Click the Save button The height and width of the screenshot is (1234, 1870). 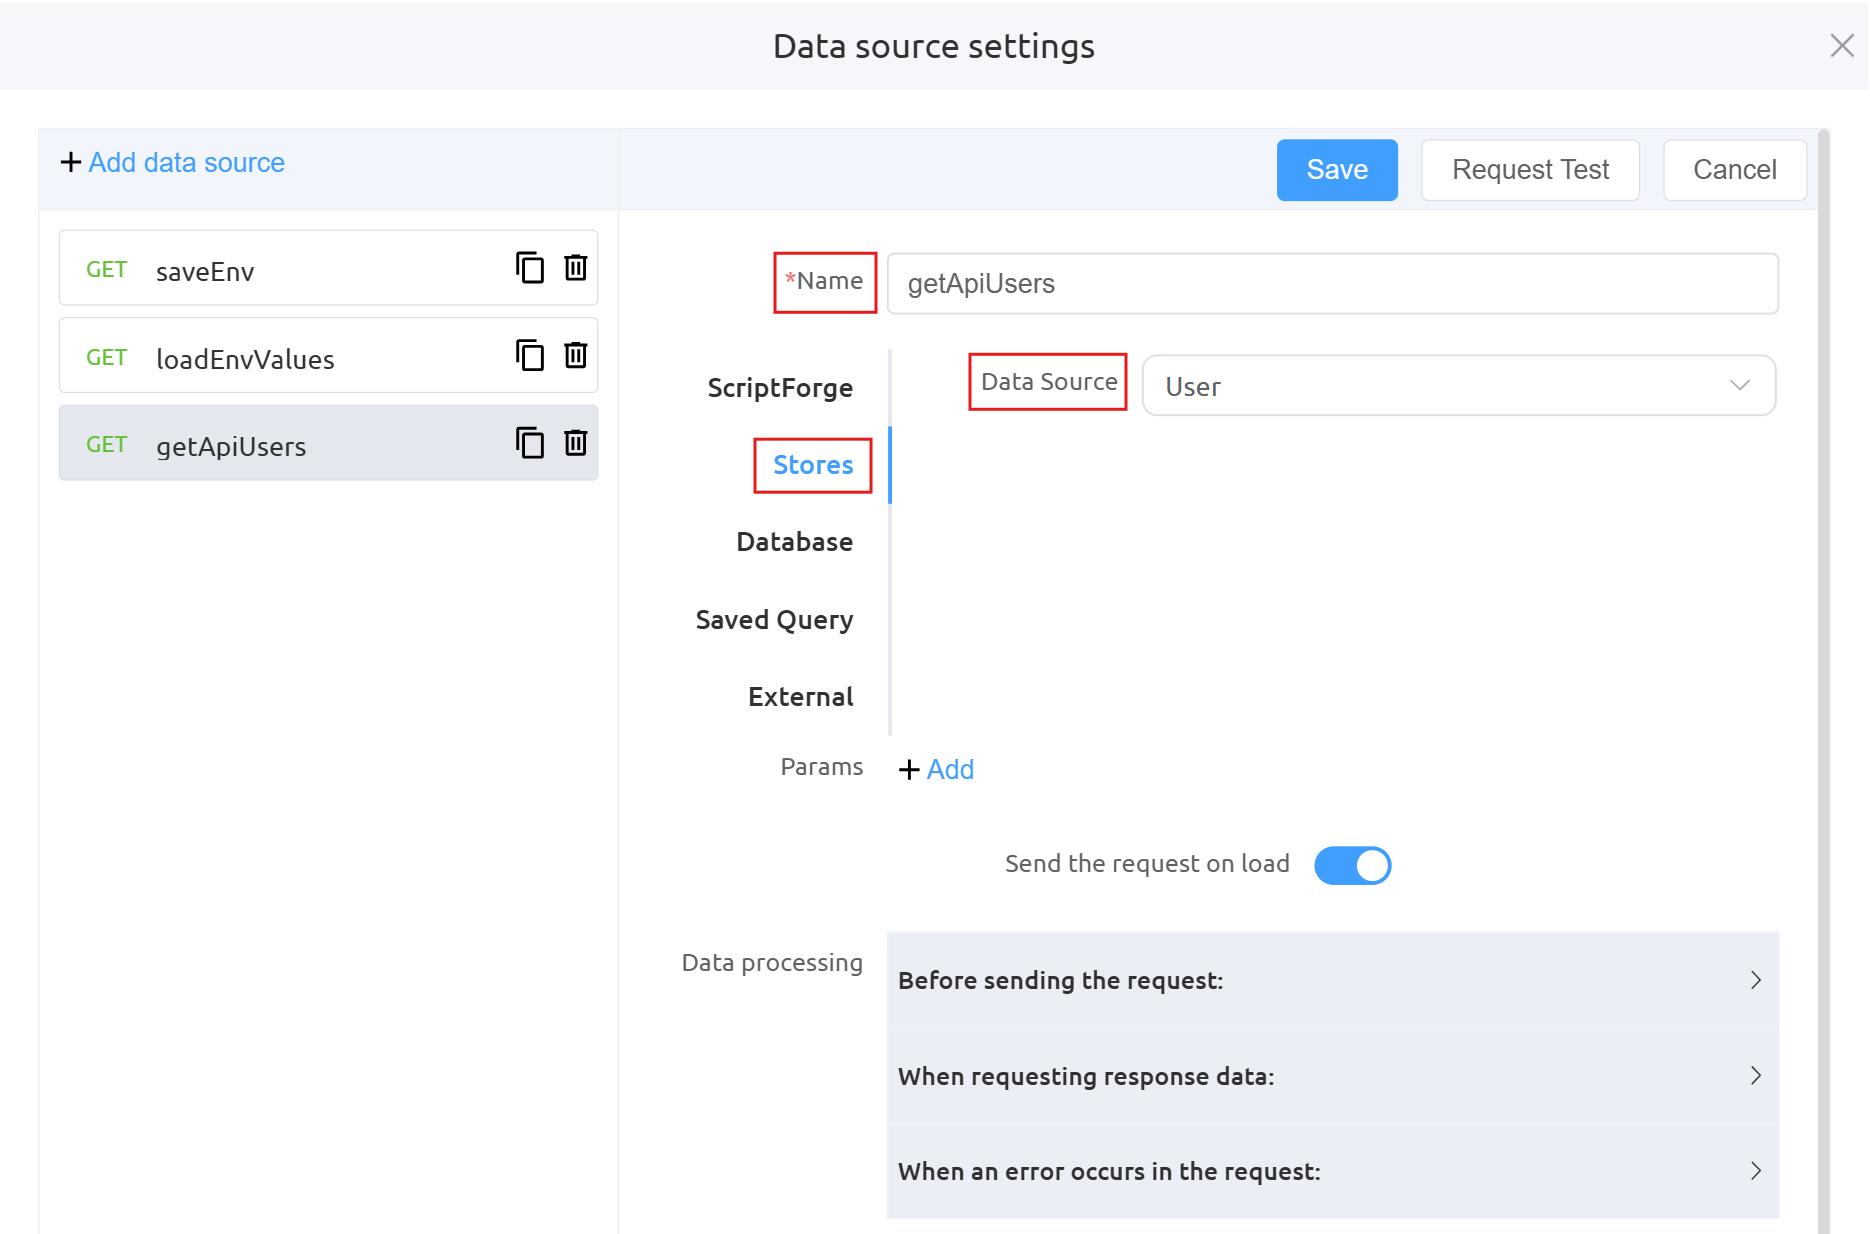pos(1336,170)
